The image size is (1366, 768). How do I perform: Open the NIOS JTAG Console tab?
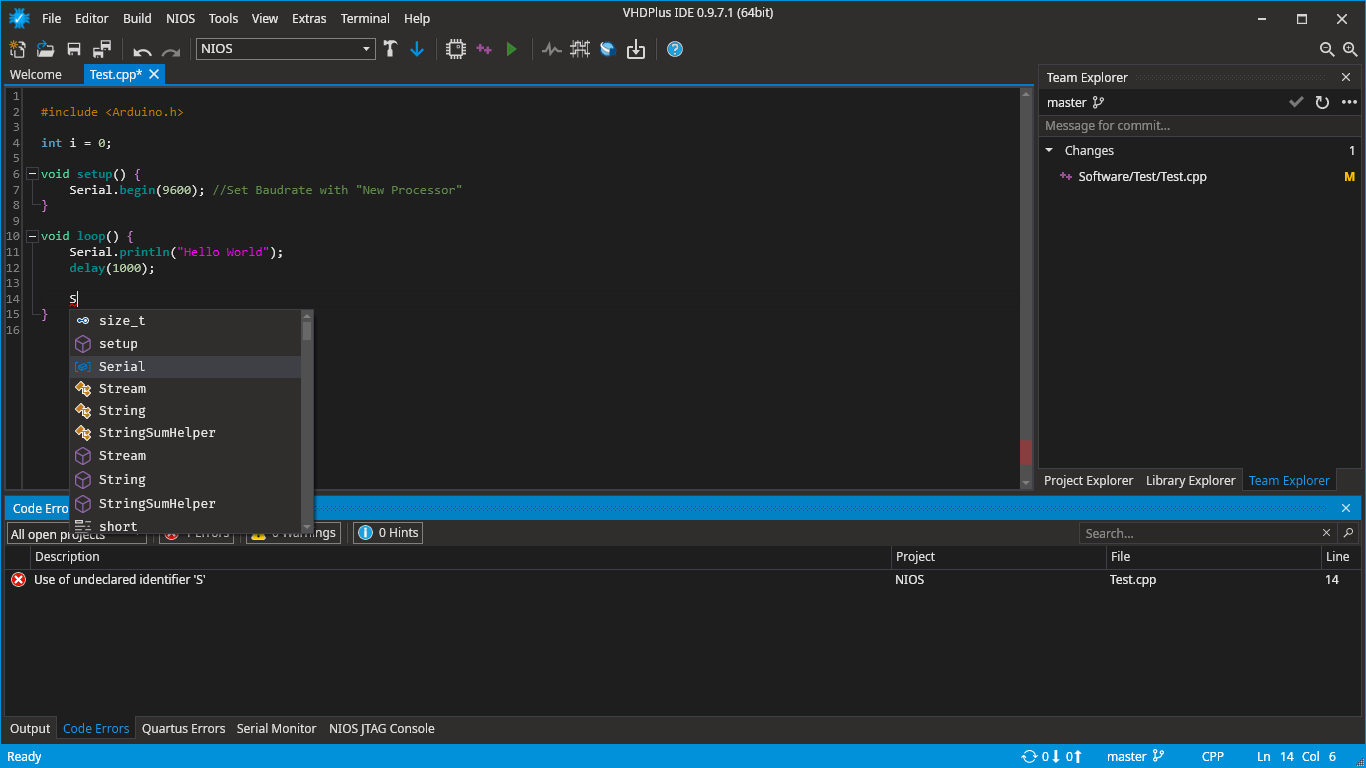382,728
